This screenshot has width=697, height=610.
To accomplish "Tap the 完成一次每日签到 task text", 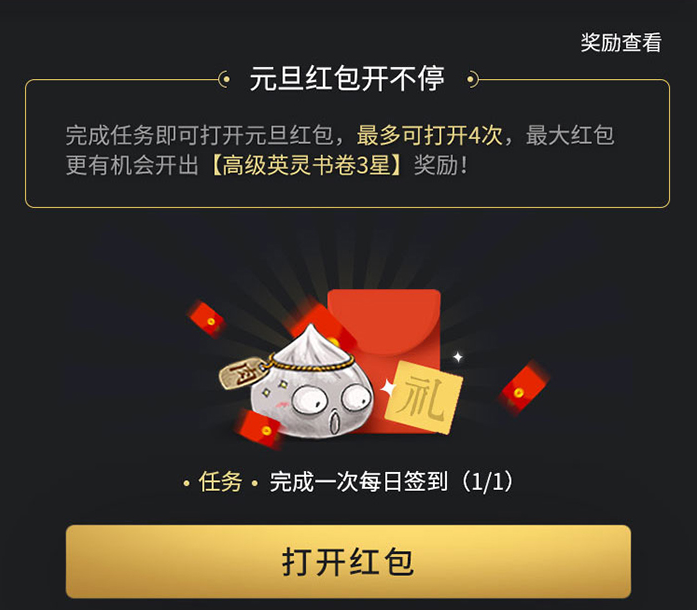I will point(358,482).
